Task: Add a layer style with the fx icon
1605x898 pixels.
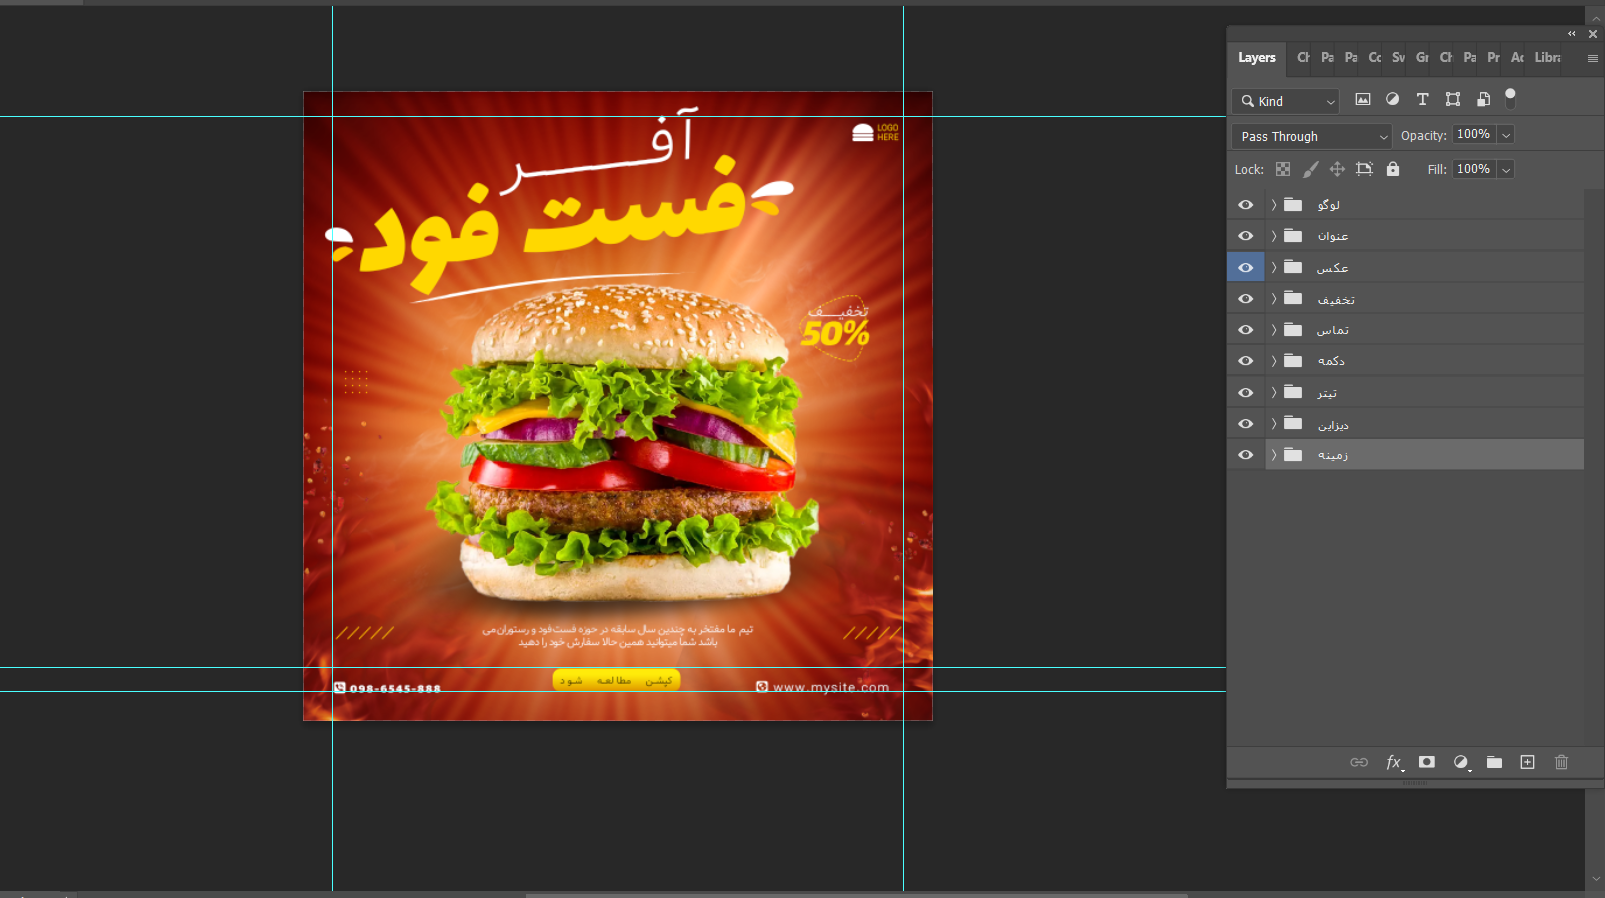Action: pyautogui.click(x=1393, y=762)
